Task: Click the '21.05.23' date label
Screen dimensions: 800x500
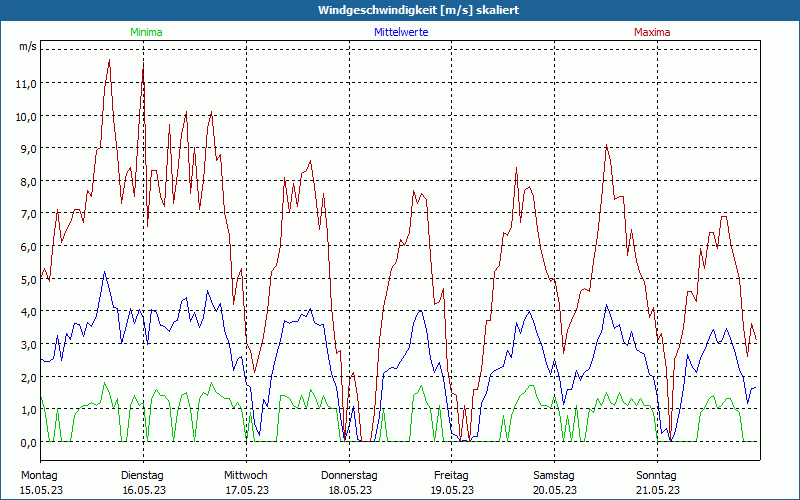Action: pyautogui.click(x=658, y=490)
